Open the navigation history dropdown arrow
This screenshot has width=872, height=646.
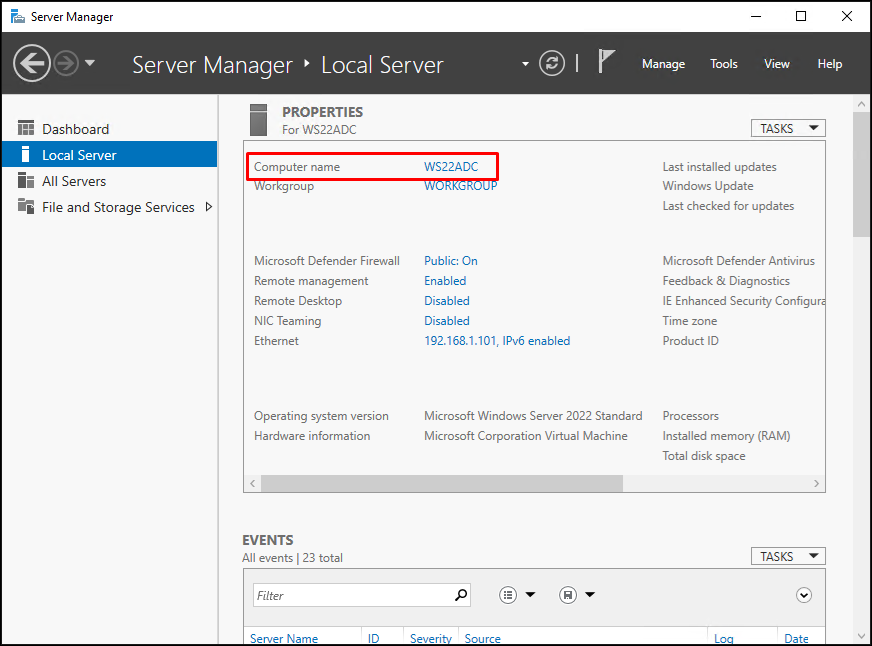90,63
